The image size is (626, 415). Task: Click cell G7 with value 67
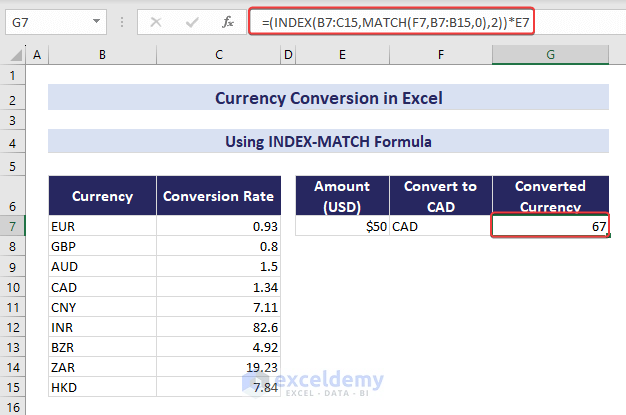550,227
